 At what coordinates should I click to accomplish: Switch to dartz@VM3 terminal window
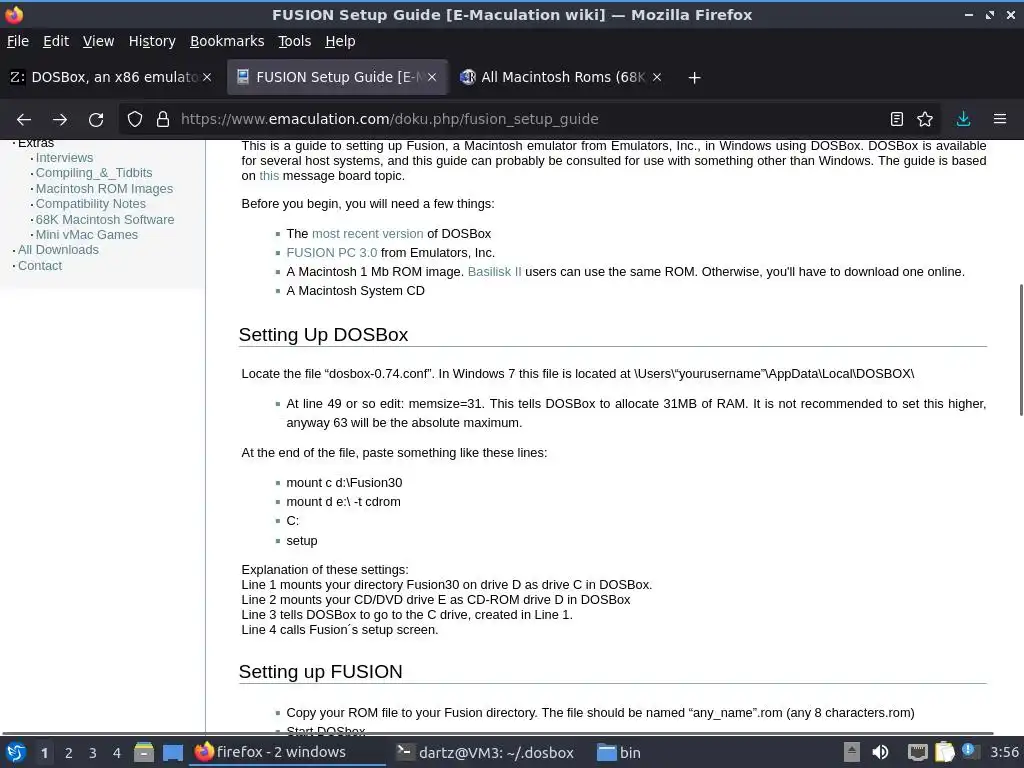pyautogui.click(x=485, y=752)
